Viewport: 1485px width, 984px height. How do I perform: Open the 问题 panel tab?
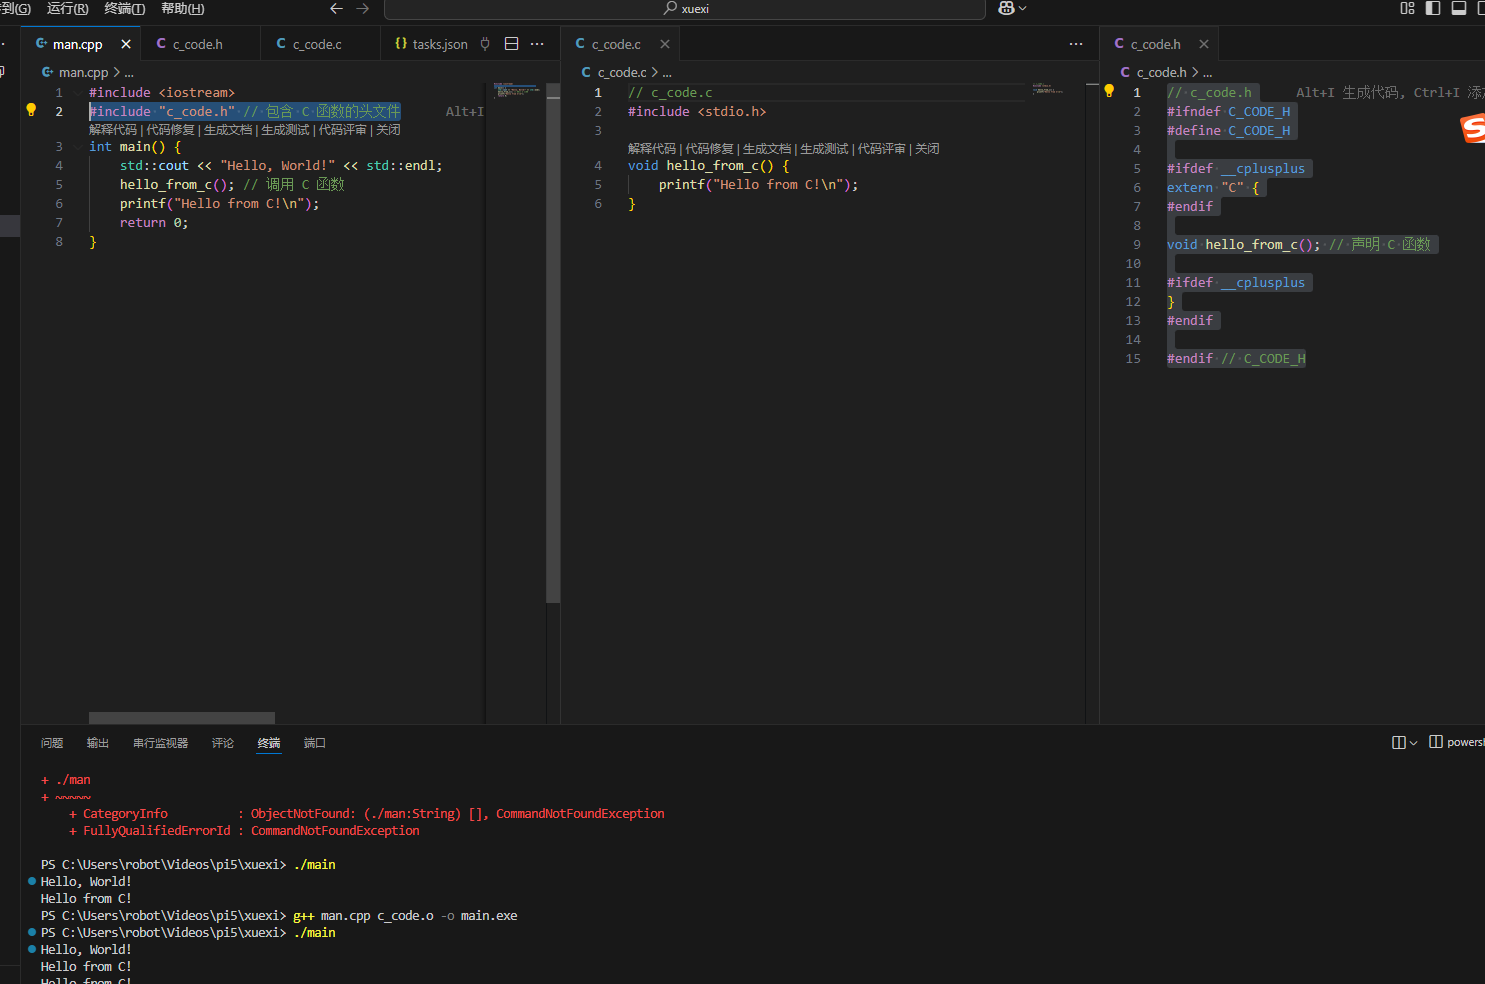pos(52,743)
